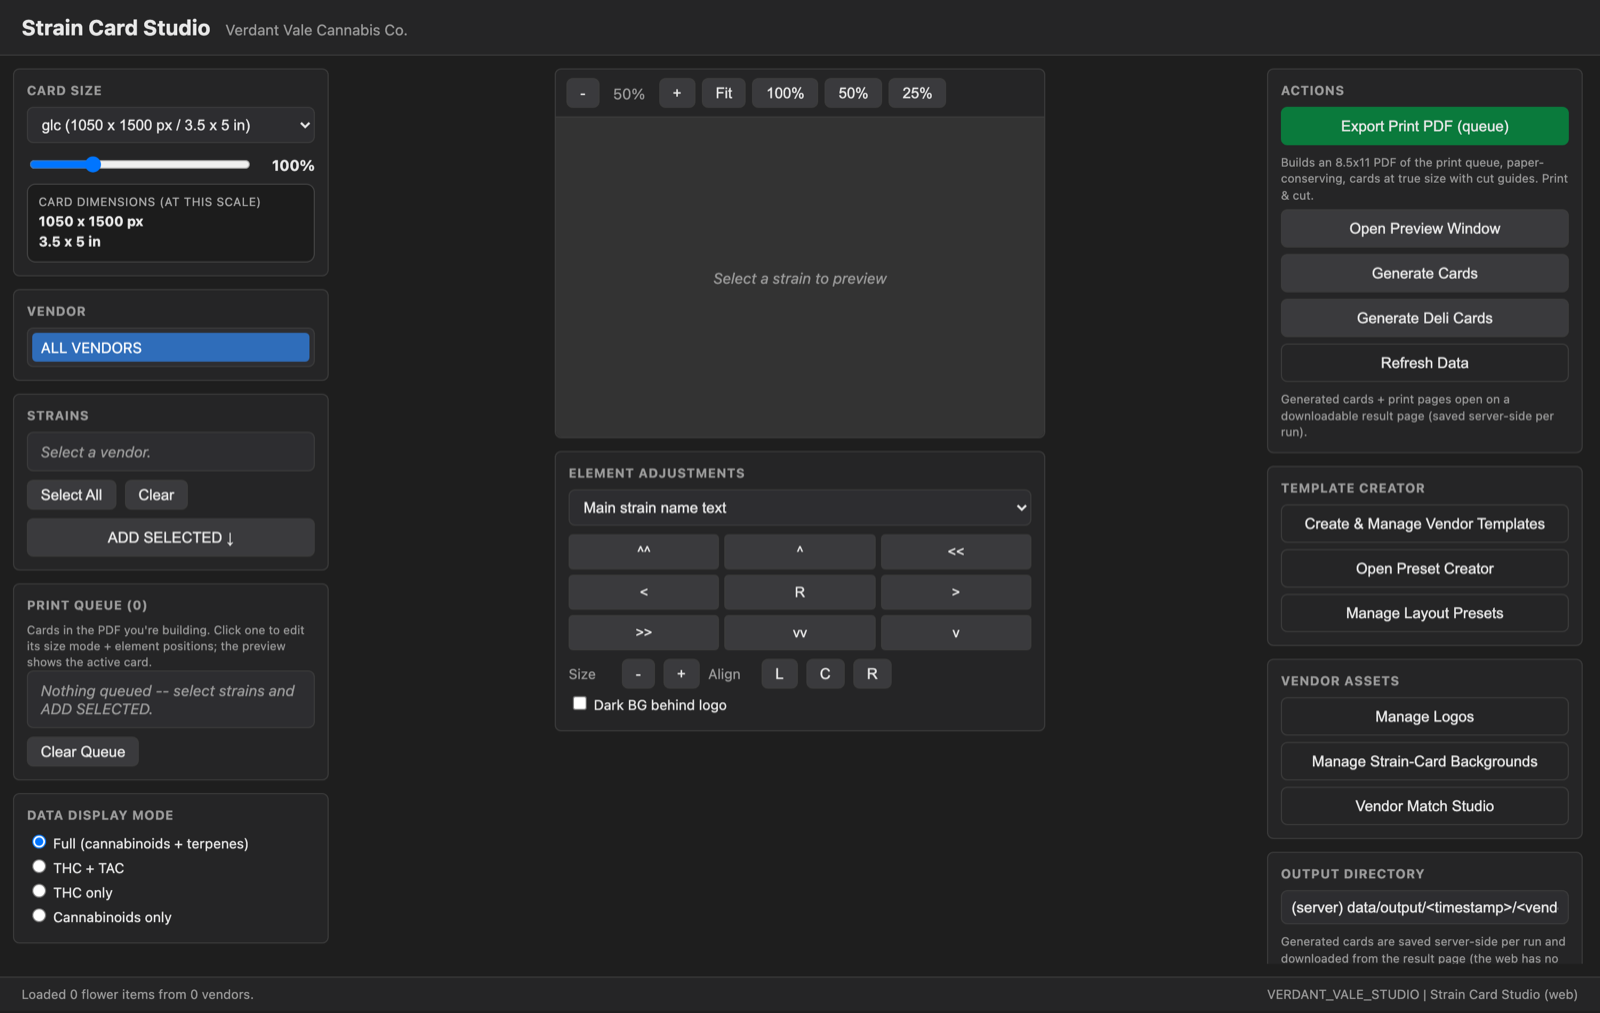This screenshot has height=1013, width=1600.
Task: Set preview zoom to 100%
Action: (785, 93)
